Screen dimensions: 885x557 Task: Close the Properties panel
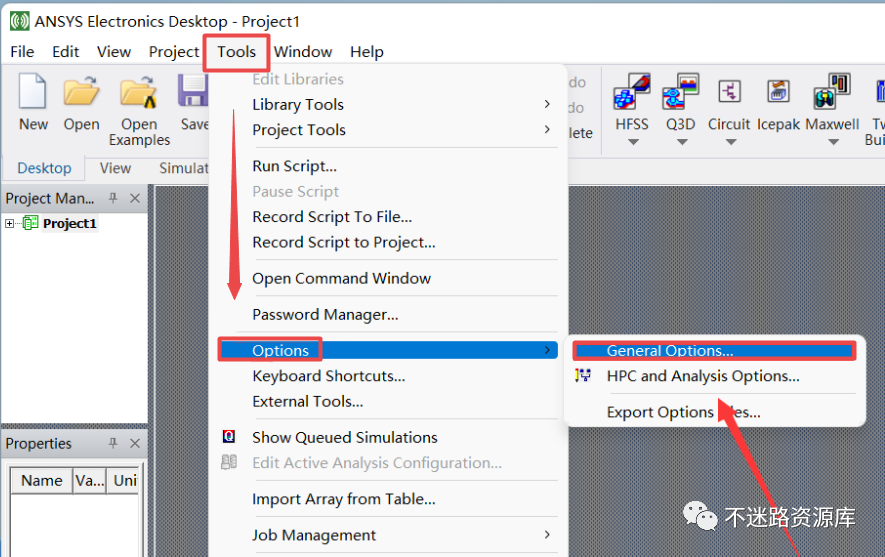click(x=135, y=443)
